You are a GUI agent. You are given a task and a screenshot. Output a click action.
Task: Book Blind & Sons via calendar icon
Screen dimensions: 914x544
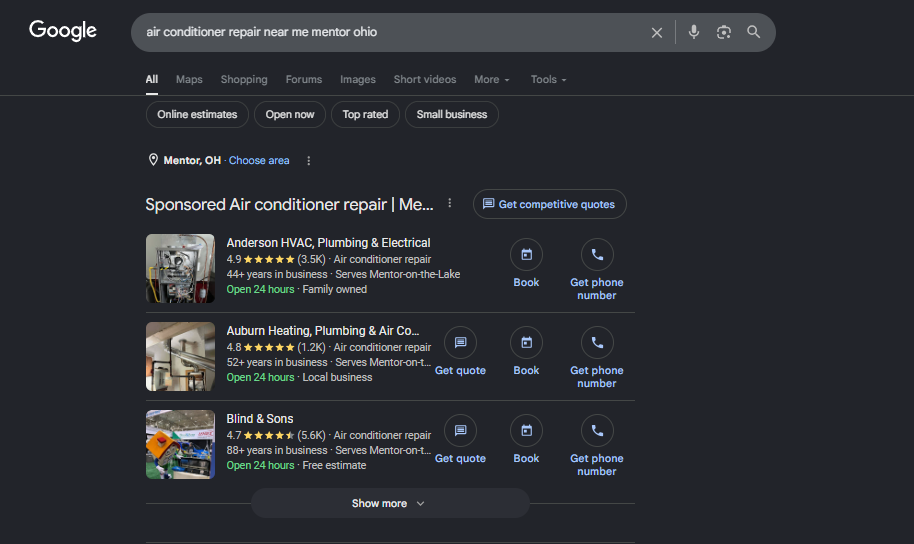coord(526,430)
